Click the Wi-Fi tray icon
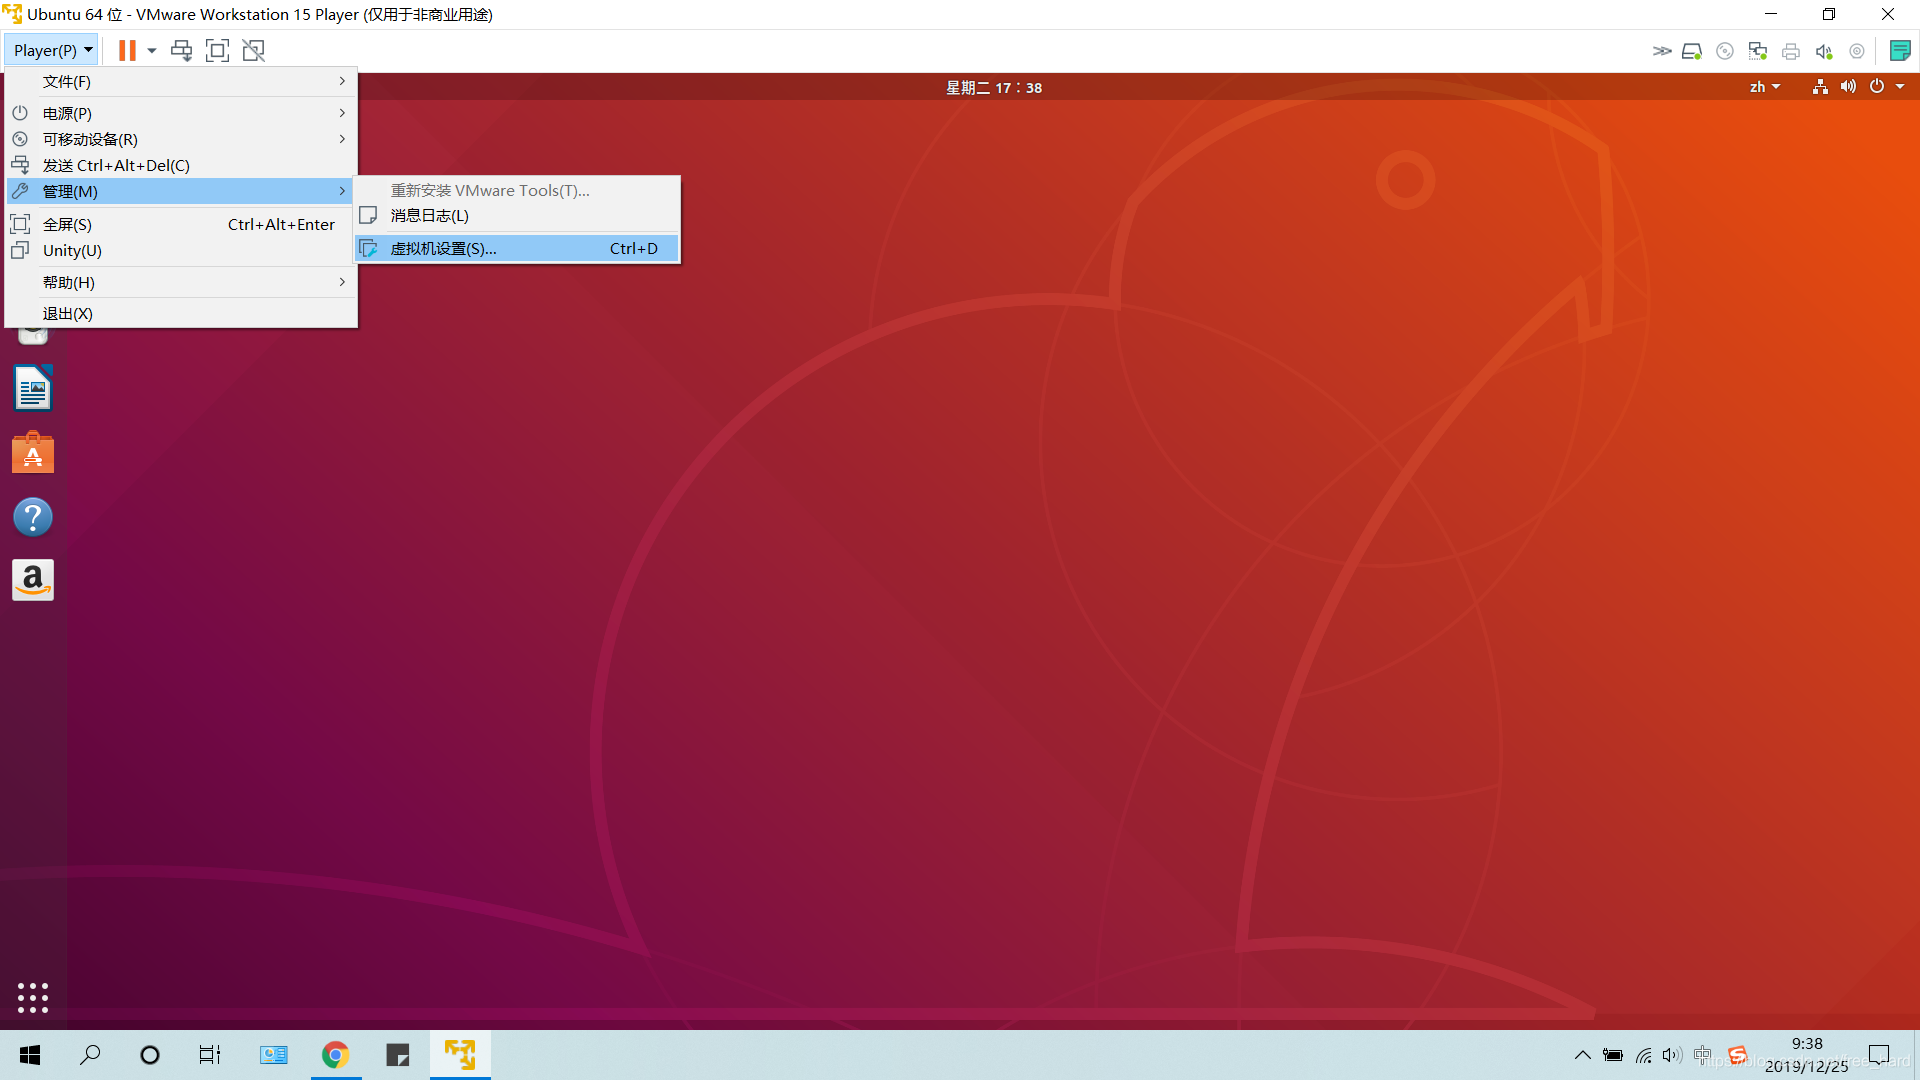The width and height of the screenshot is (1920, 1080). point(1643,1055)
